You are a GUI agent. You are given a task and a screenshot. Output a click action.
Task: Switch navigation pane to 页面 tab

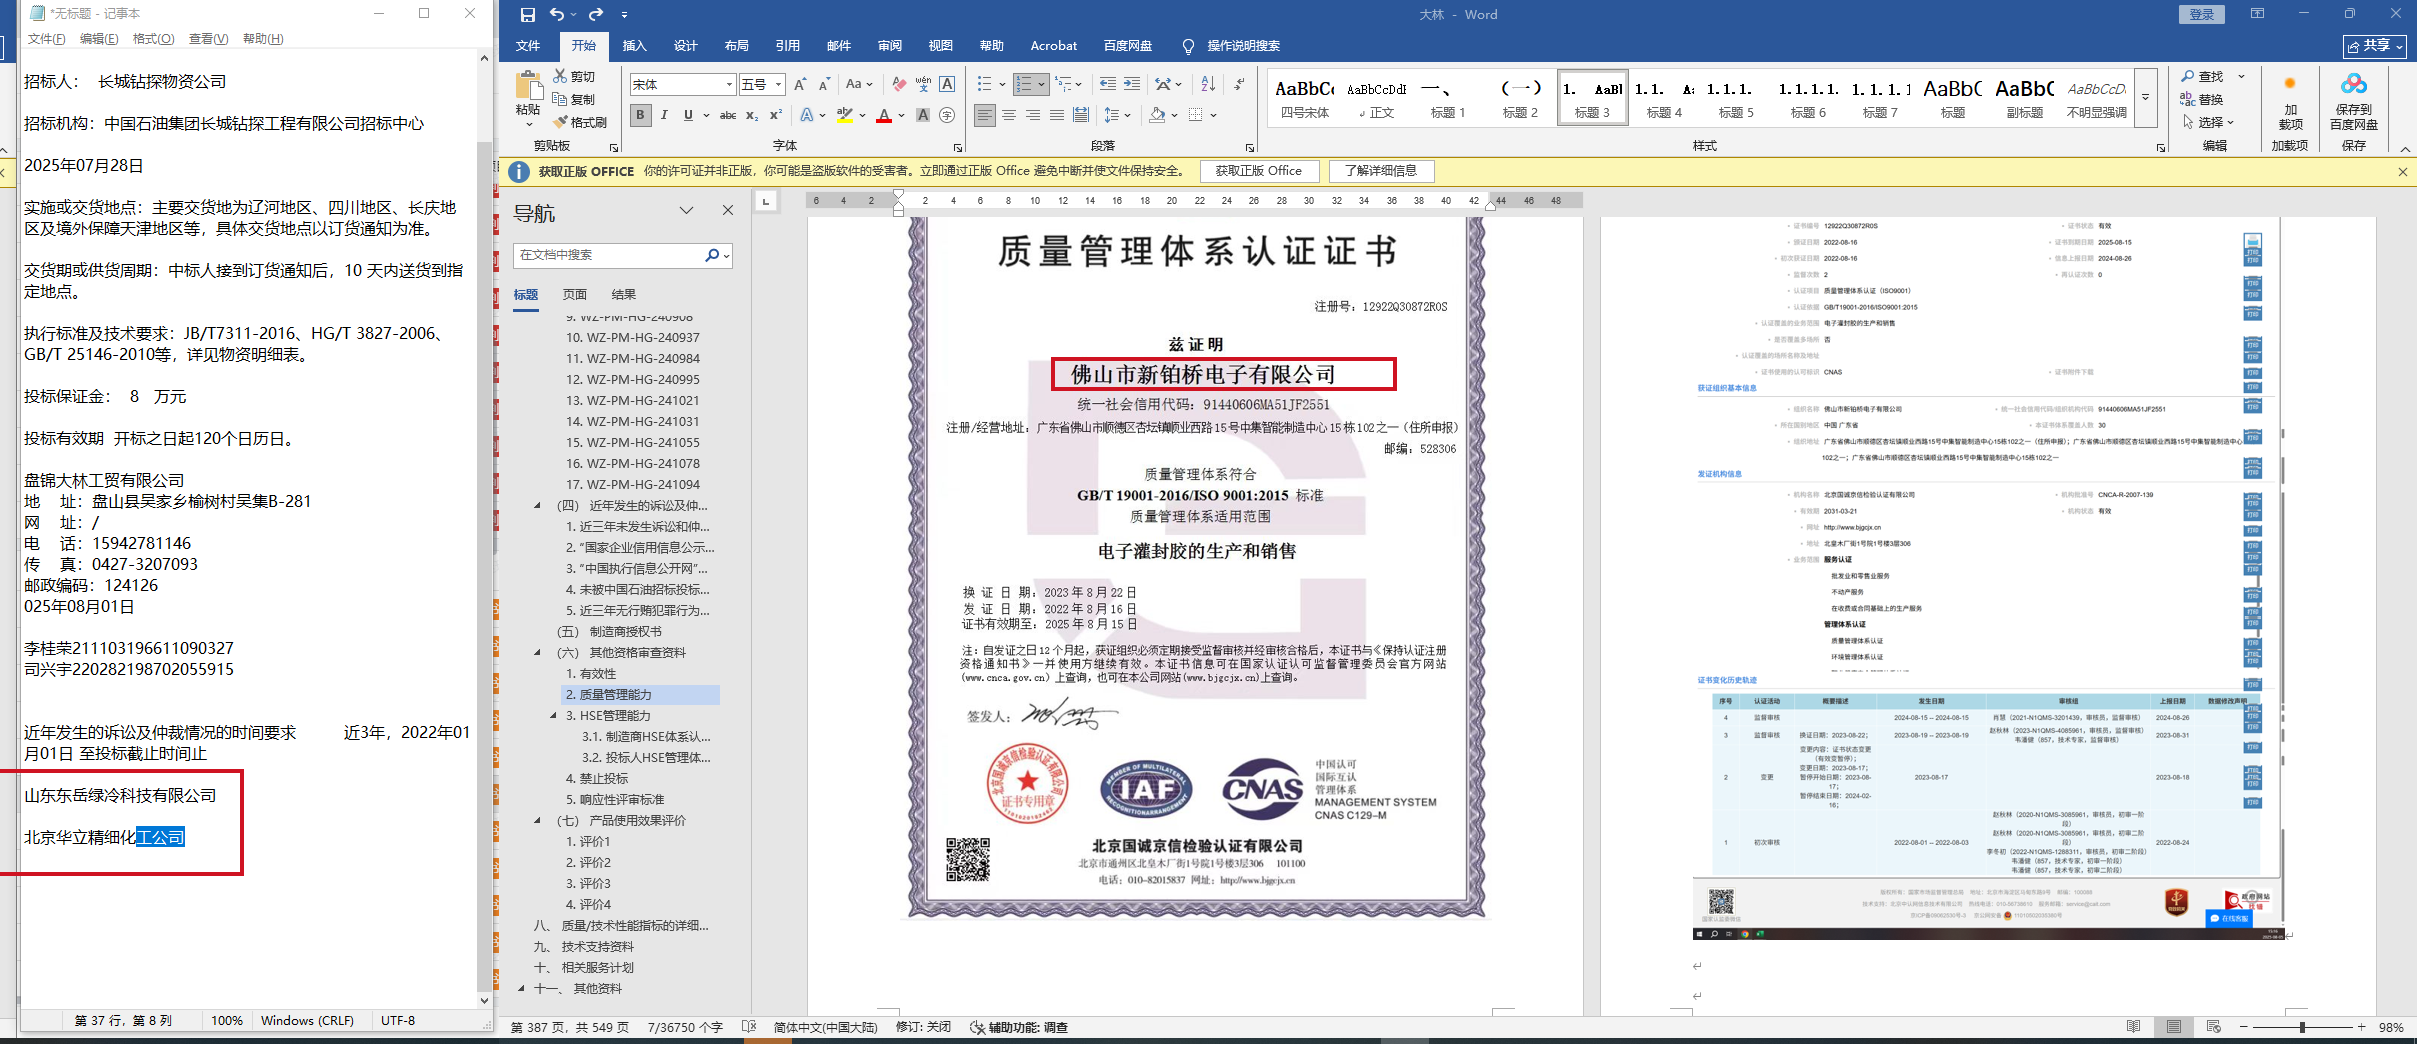575,294
